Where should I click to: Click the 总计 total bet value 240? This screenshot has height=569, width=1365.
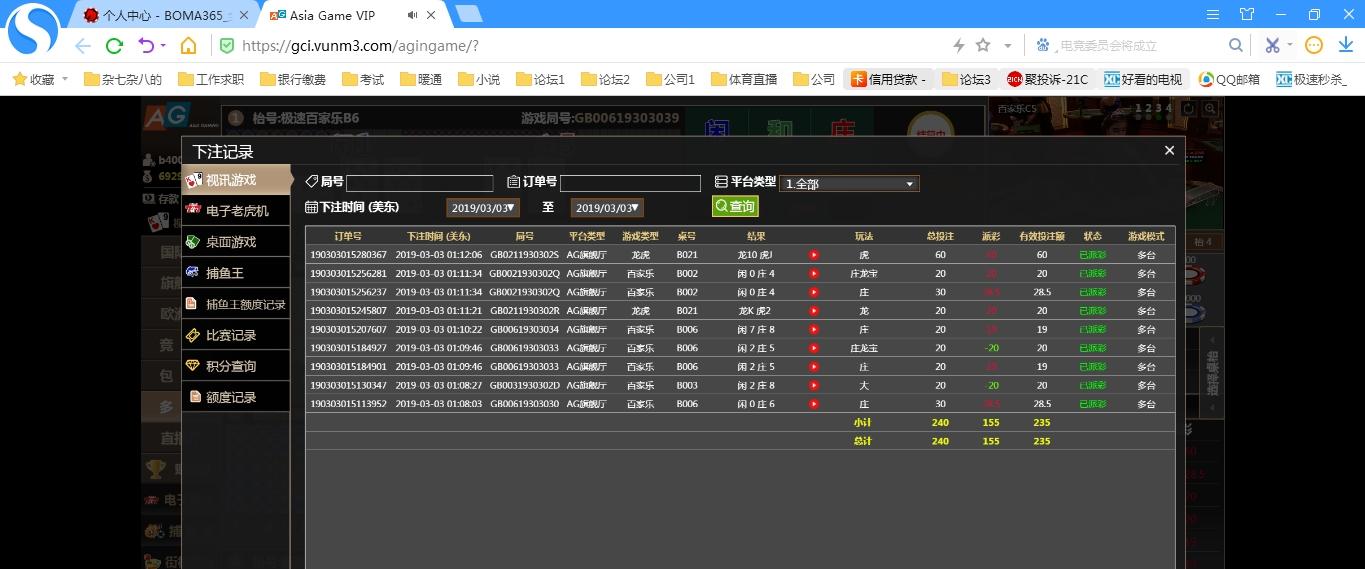940,441
